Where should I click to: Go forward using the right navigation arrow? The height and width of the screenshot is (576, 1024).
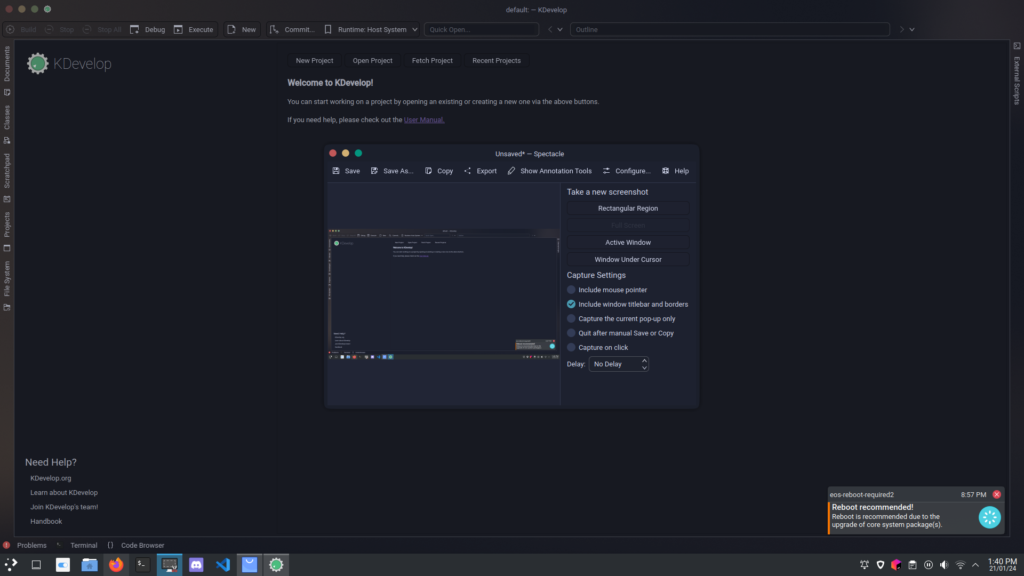(x=902, y=29)
